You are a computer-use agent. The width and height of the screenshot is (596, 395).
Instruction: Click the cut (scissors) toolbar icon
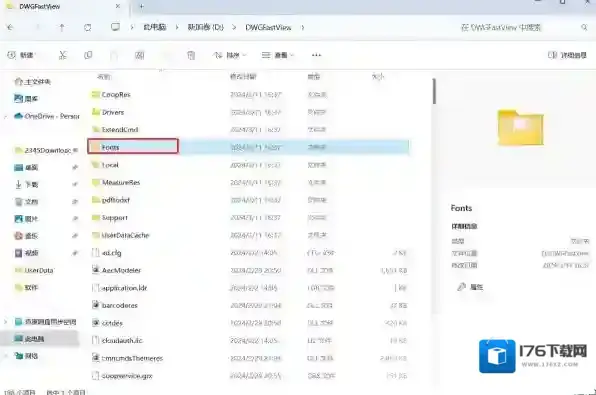tap(63, 55)
